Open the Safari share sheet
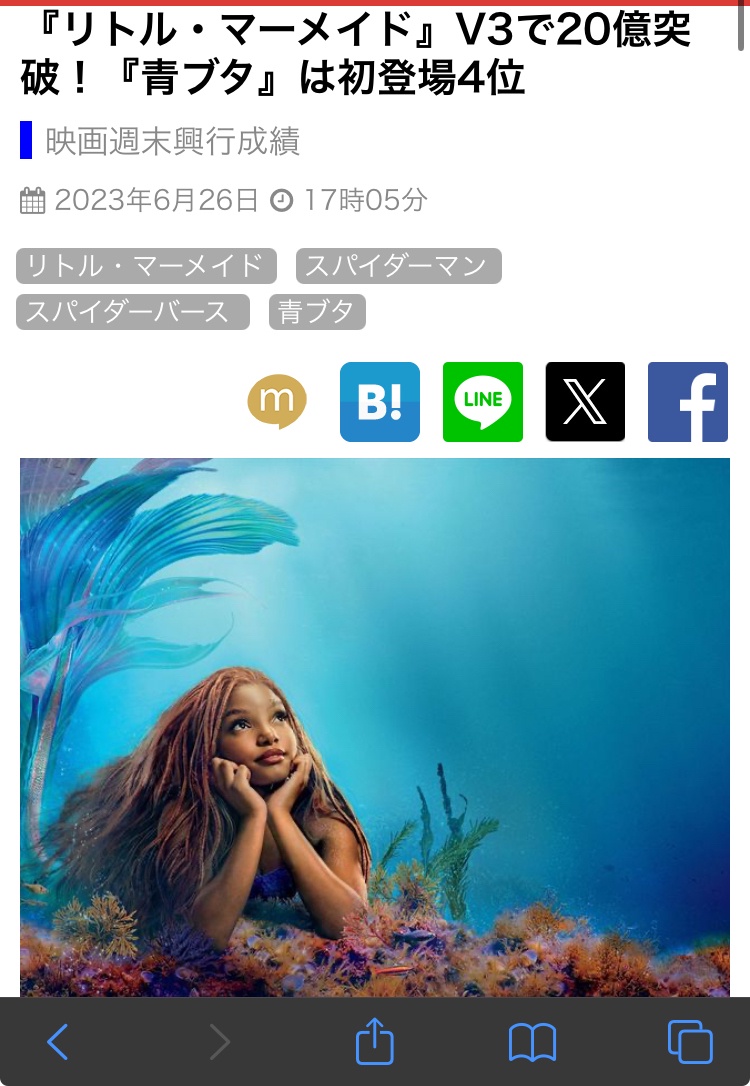This screenshot has width=750, height=1086. 375,1040
